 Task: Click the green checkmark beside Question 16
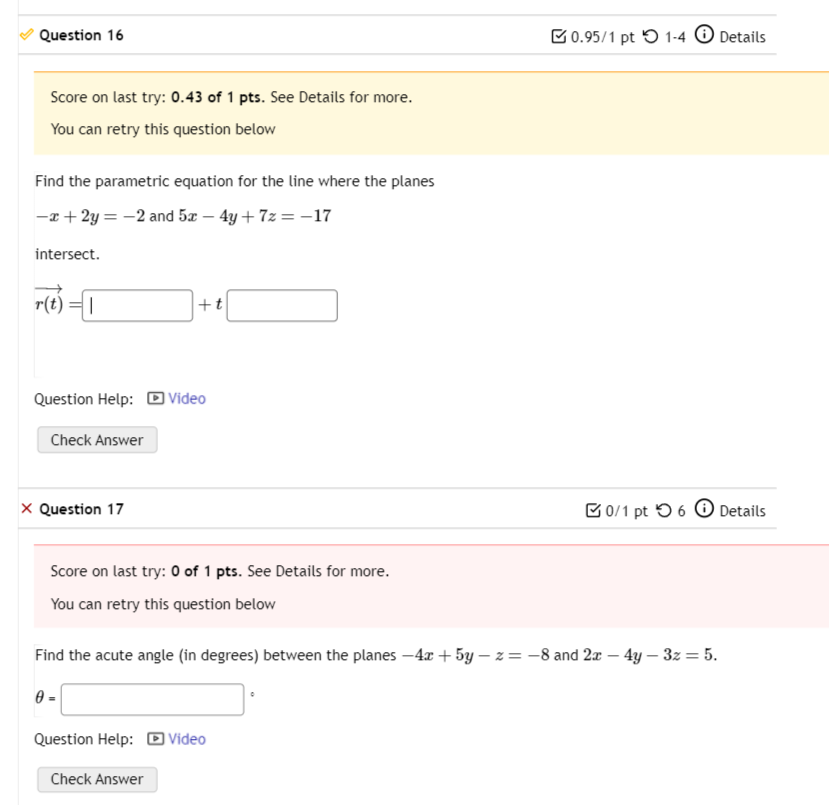pos(24,35)
